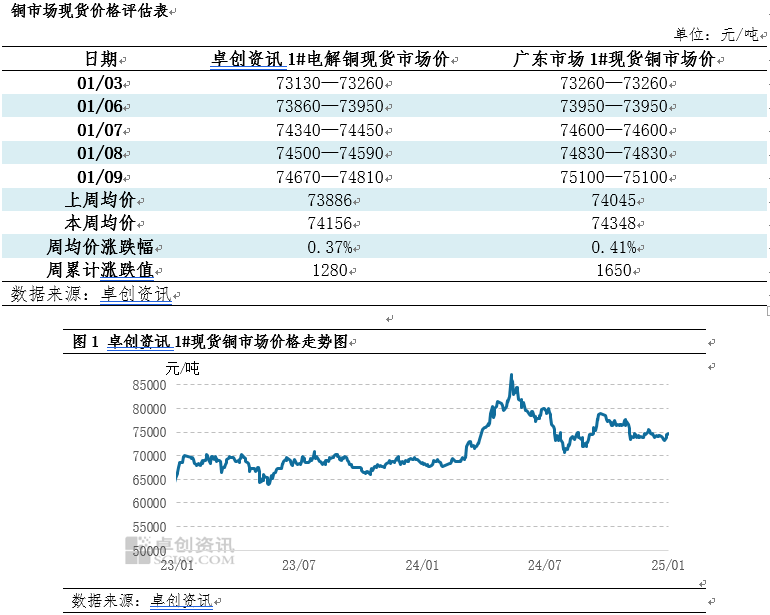The height and width of the screenshot is (615, 770).
Task: Click the 24/01 label on the chart's x-axis
Action: (x=422, y=565)
